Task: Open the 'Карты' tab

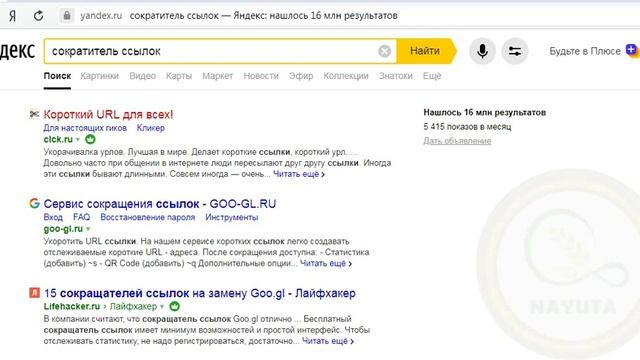Action: pos(179,76)
